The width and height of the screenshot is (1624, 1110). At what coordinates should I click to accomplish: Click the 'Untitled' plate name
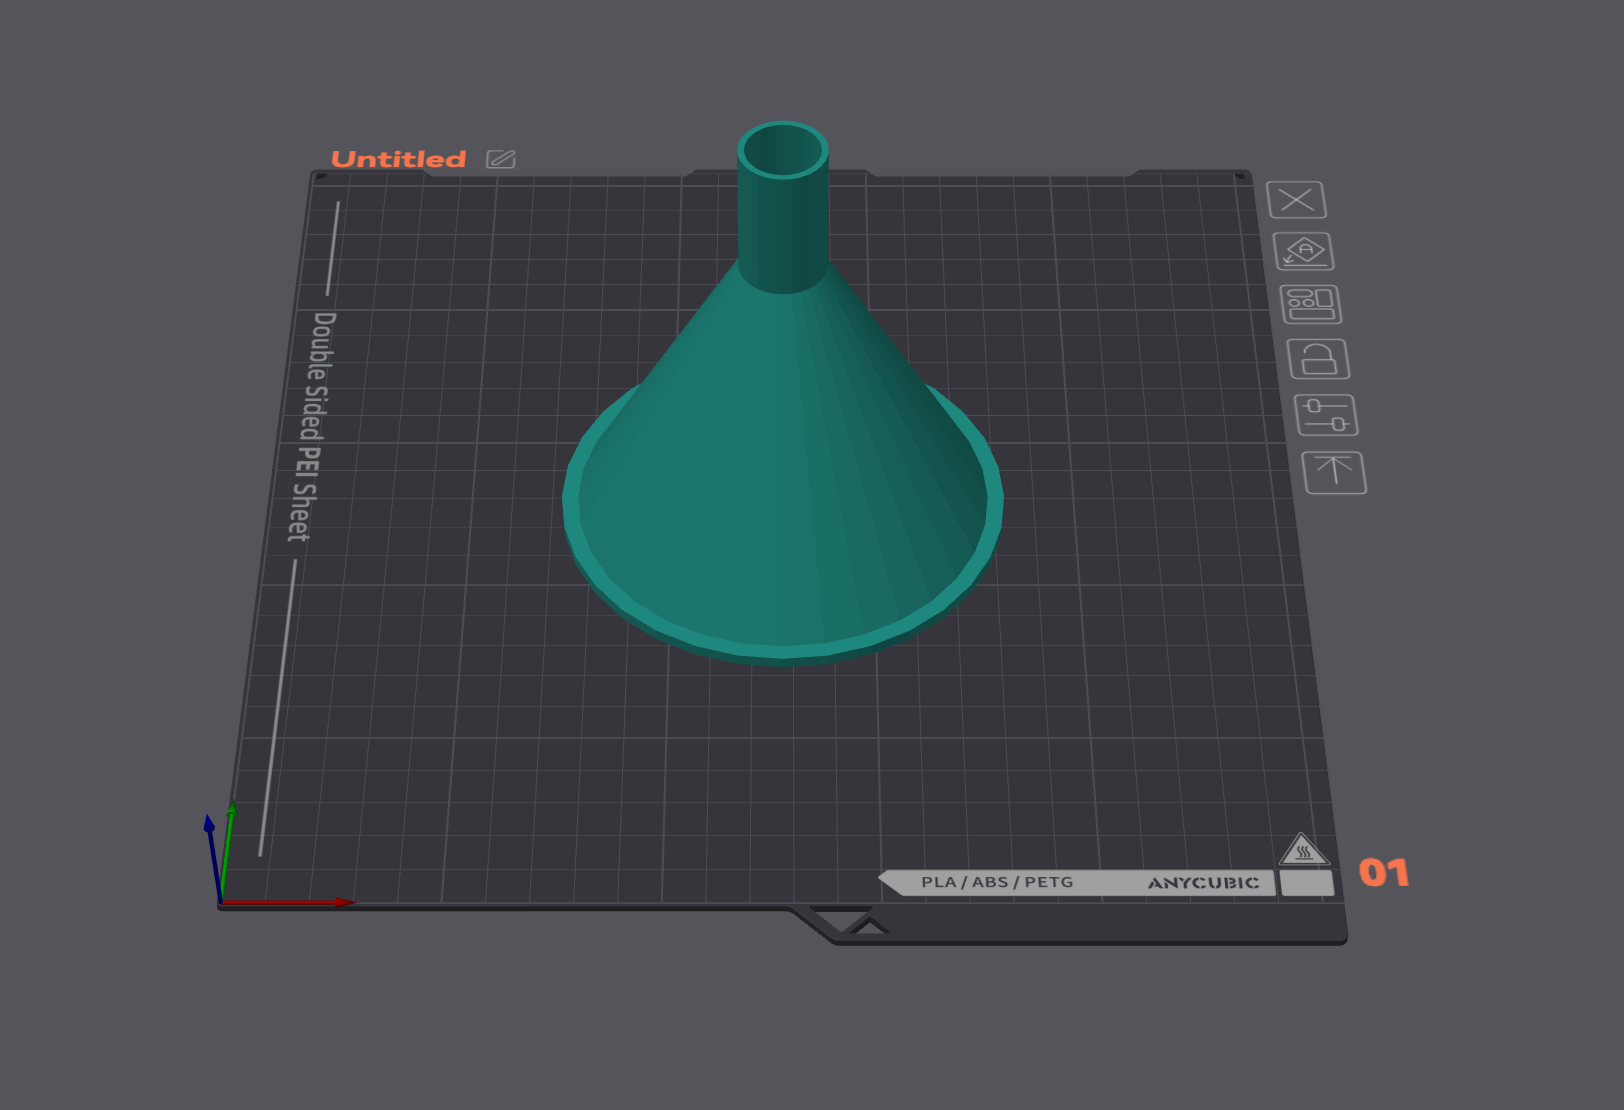399,159
